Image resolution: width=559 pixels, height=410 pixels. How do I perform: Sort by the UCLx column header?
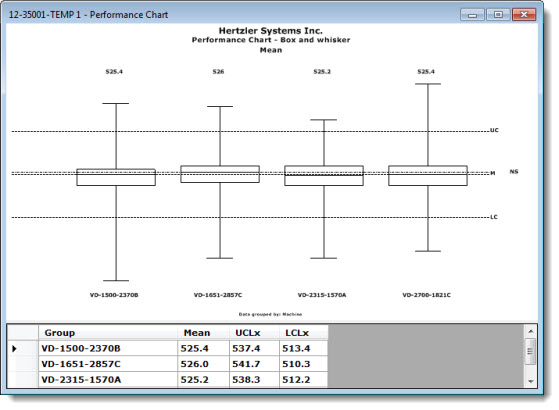click(255, 333)
